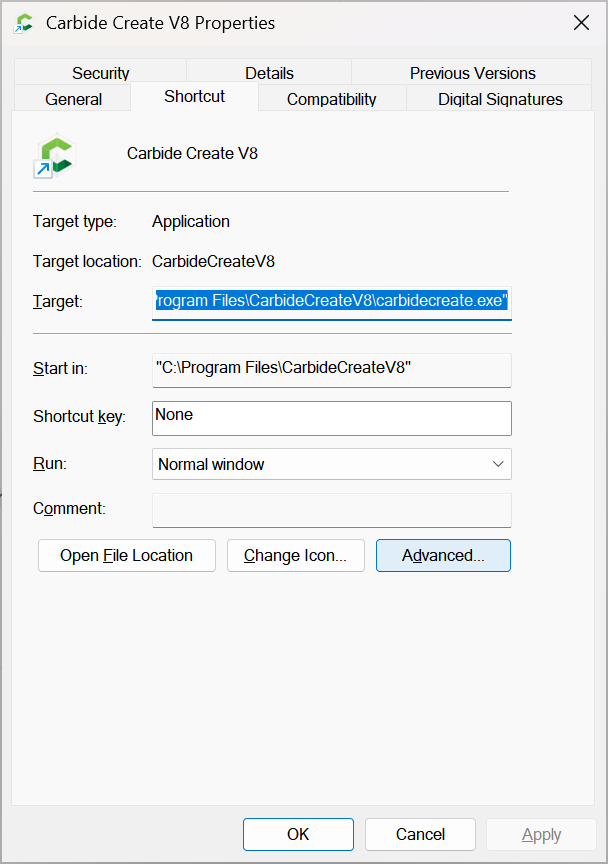Click the Cancel button
Image resolution: width=608 pixels, height=864 pixels.
point(420,834)
